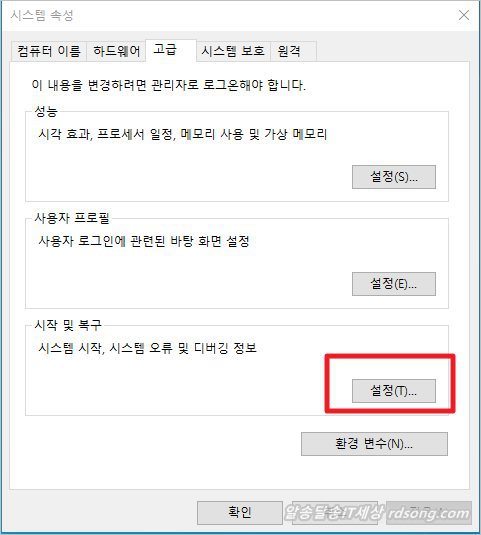Image resolution: width=481 pixels, height=535 pixels.
Task: Close the 시스템 속성 window
Action: [464, 15]
